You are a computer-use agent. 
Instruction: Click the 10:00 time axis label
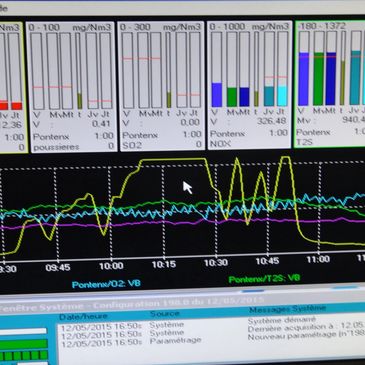pos(111,266)
